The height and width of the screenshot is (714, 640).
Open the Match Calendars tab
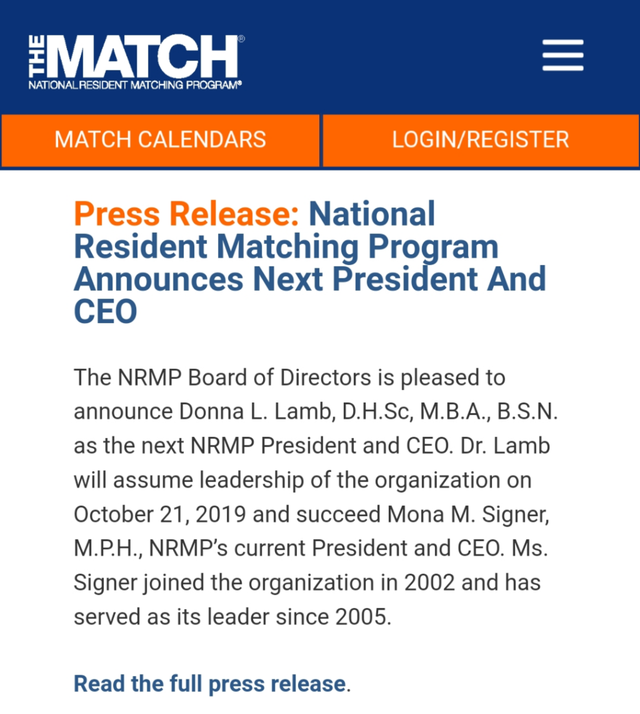click(160, 140)
